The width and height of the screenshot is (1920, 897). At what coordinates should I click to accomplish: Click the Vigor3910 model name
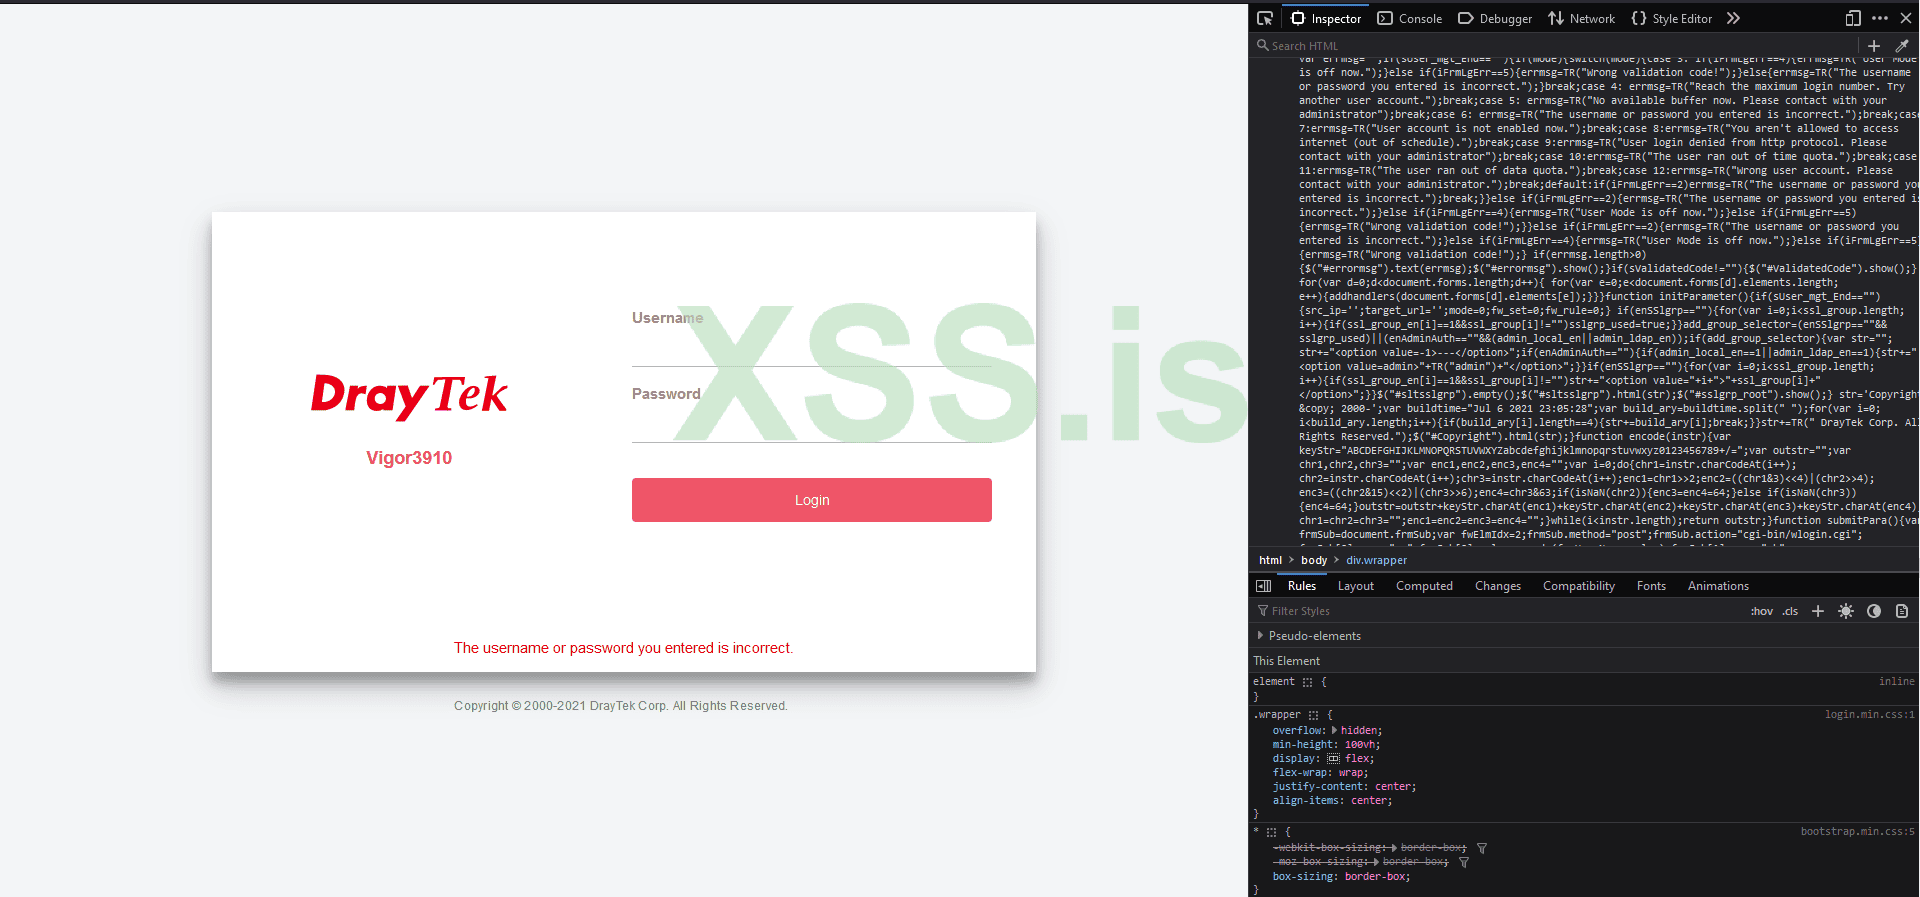tap(409, 458)
